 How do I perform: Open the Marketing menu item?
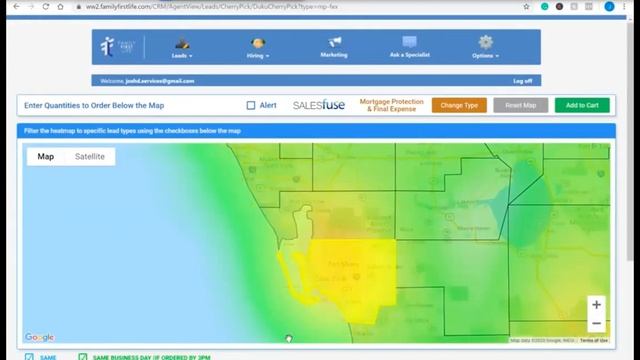coord(334,55)
